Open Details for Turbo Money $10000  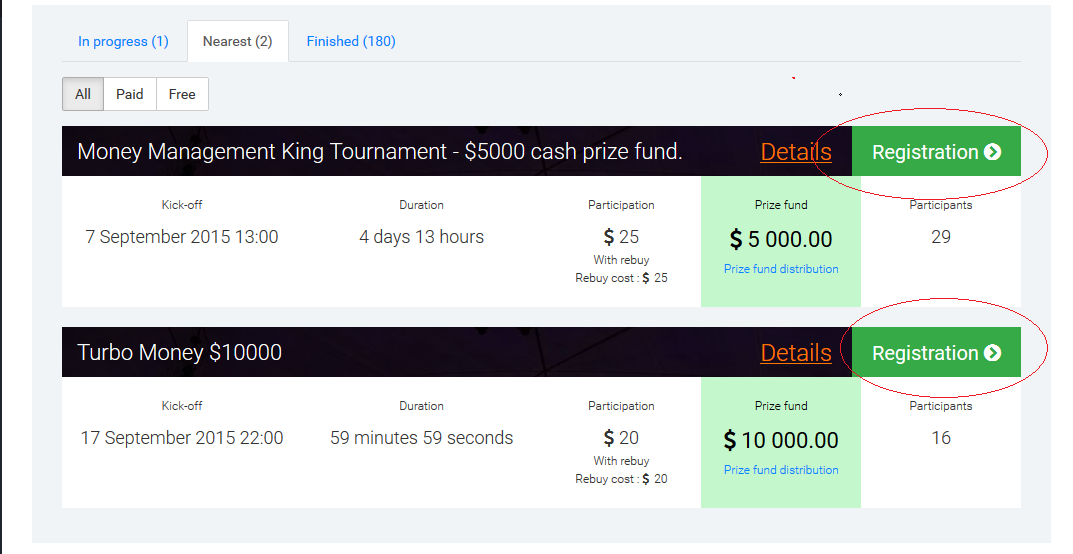click(x=796, y=353)
